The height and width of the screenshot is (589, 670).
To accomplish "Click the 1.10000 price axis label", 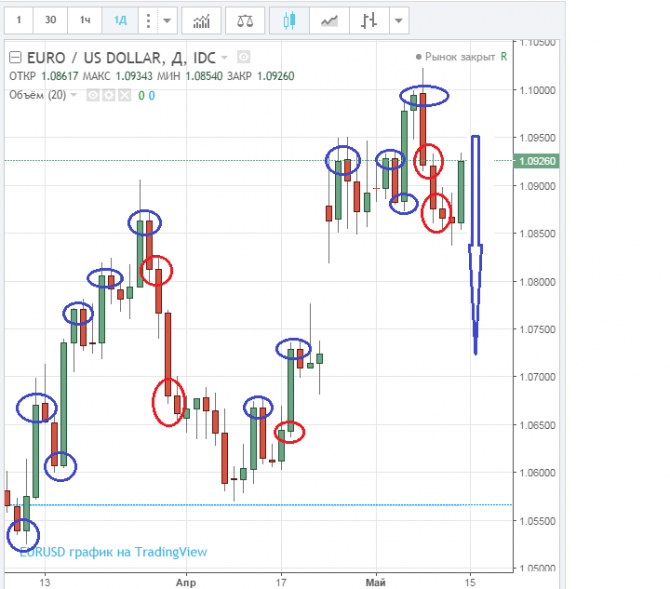I will [x=538, y=90].
